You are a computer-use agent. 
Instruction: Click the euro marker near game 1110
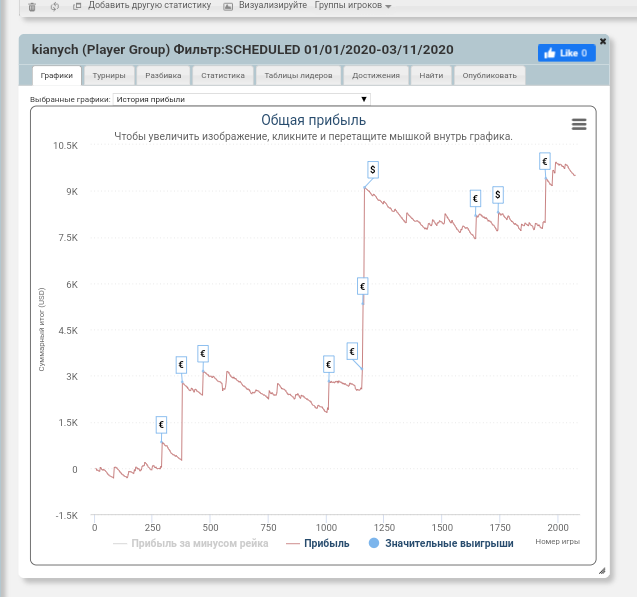(x=352, y=351)
